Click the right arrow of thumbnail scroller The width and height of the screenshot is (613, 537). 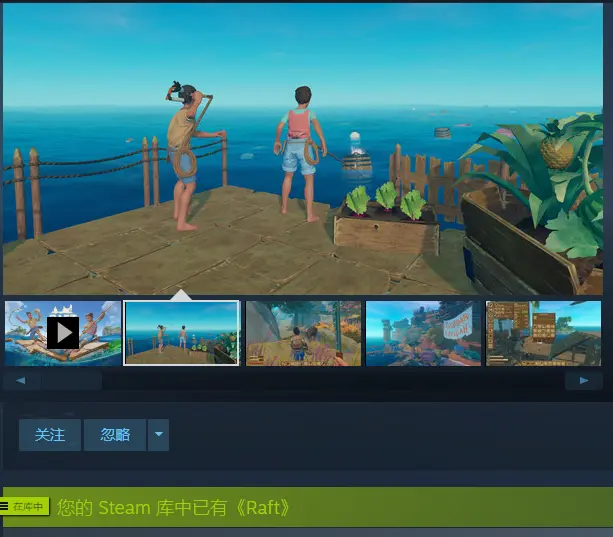click(584, 380)
